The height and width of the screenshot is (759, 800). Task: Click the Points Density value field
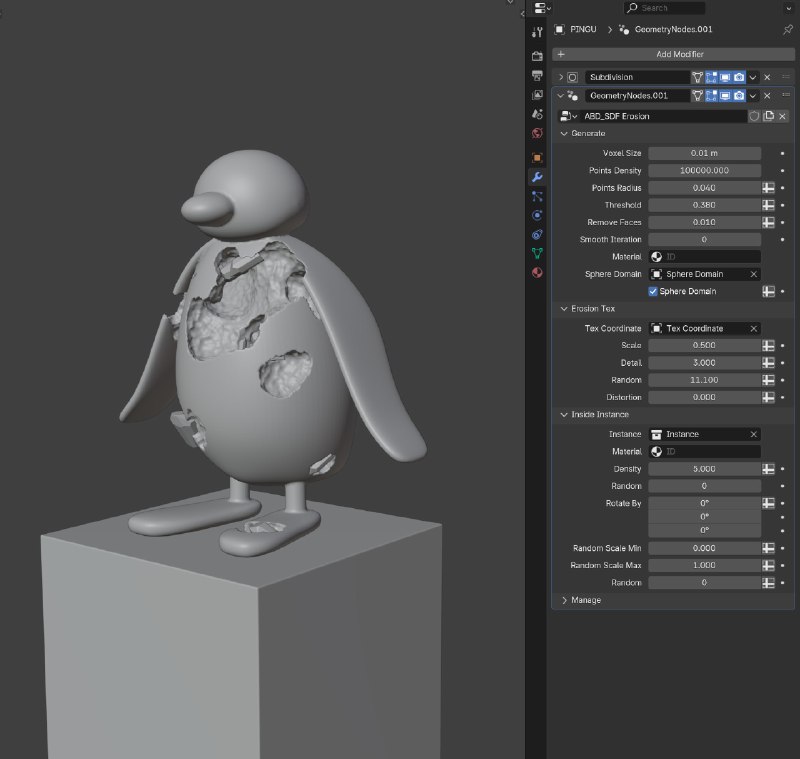coord(705,170)
